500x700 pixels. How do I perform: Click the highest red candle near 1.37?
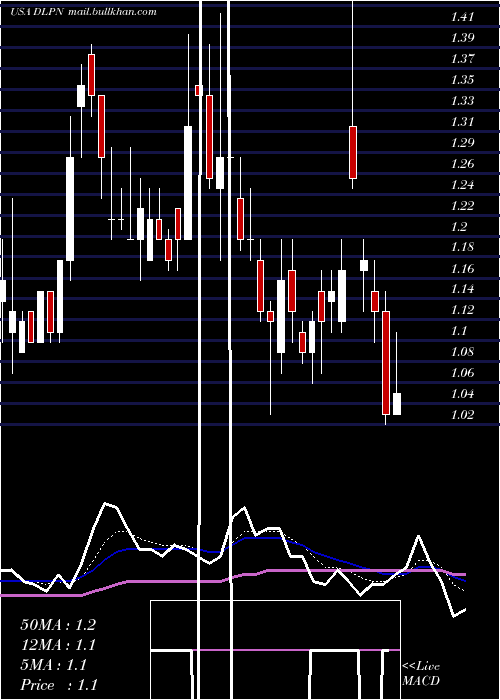[x=92, y=75]
